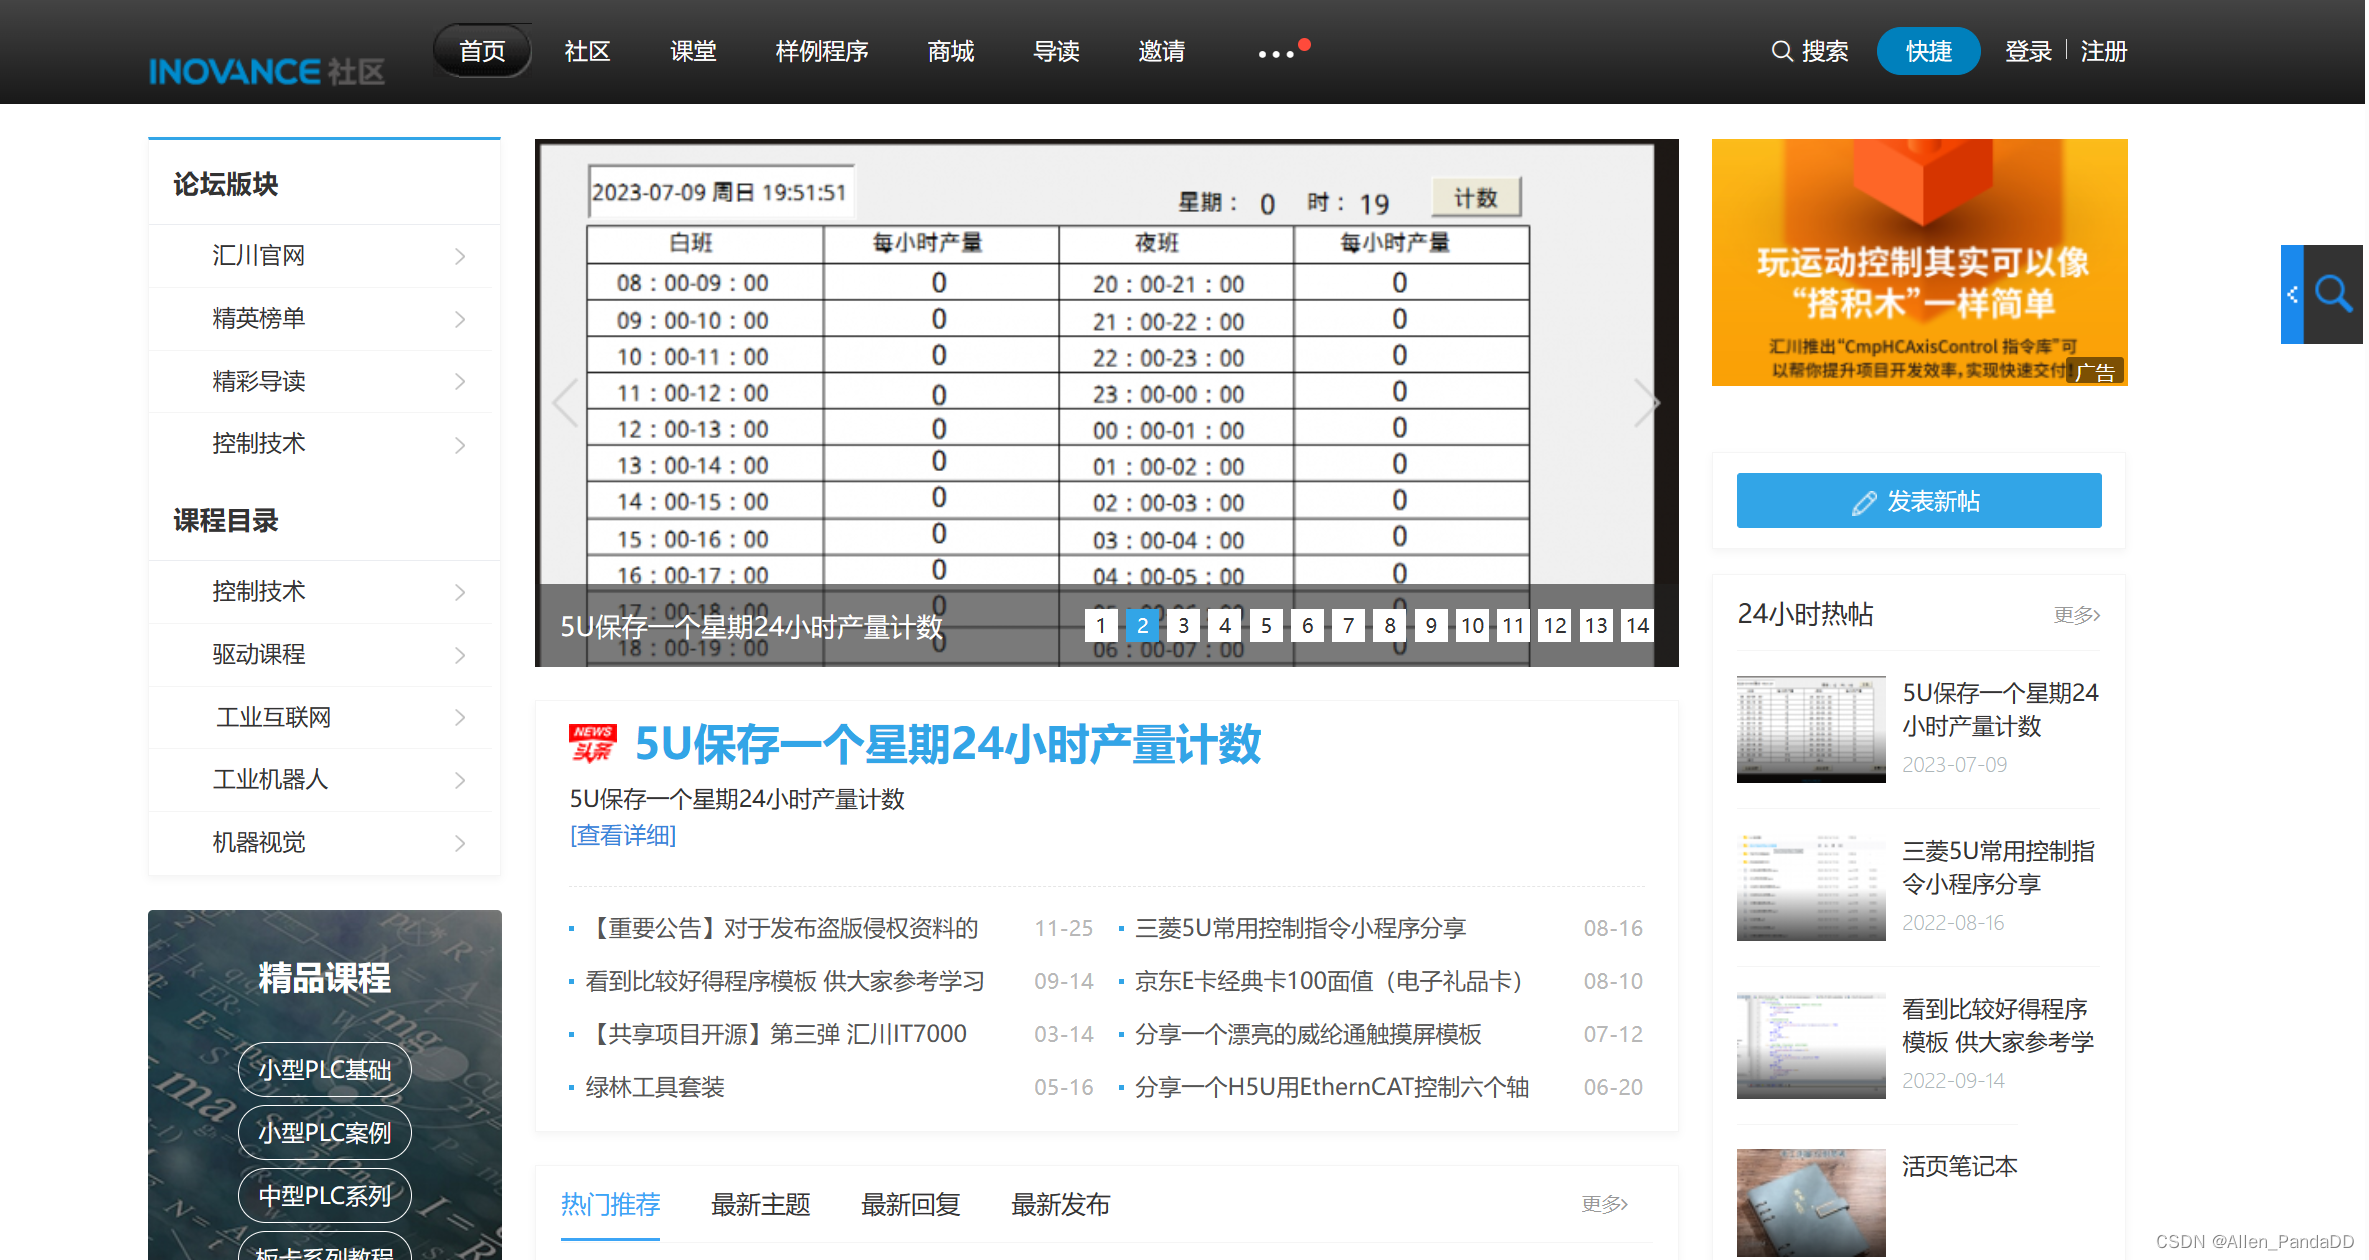2369x1260 pixels.
Task: Go to next carousel slide arrow
Action: coord(1646,403)
